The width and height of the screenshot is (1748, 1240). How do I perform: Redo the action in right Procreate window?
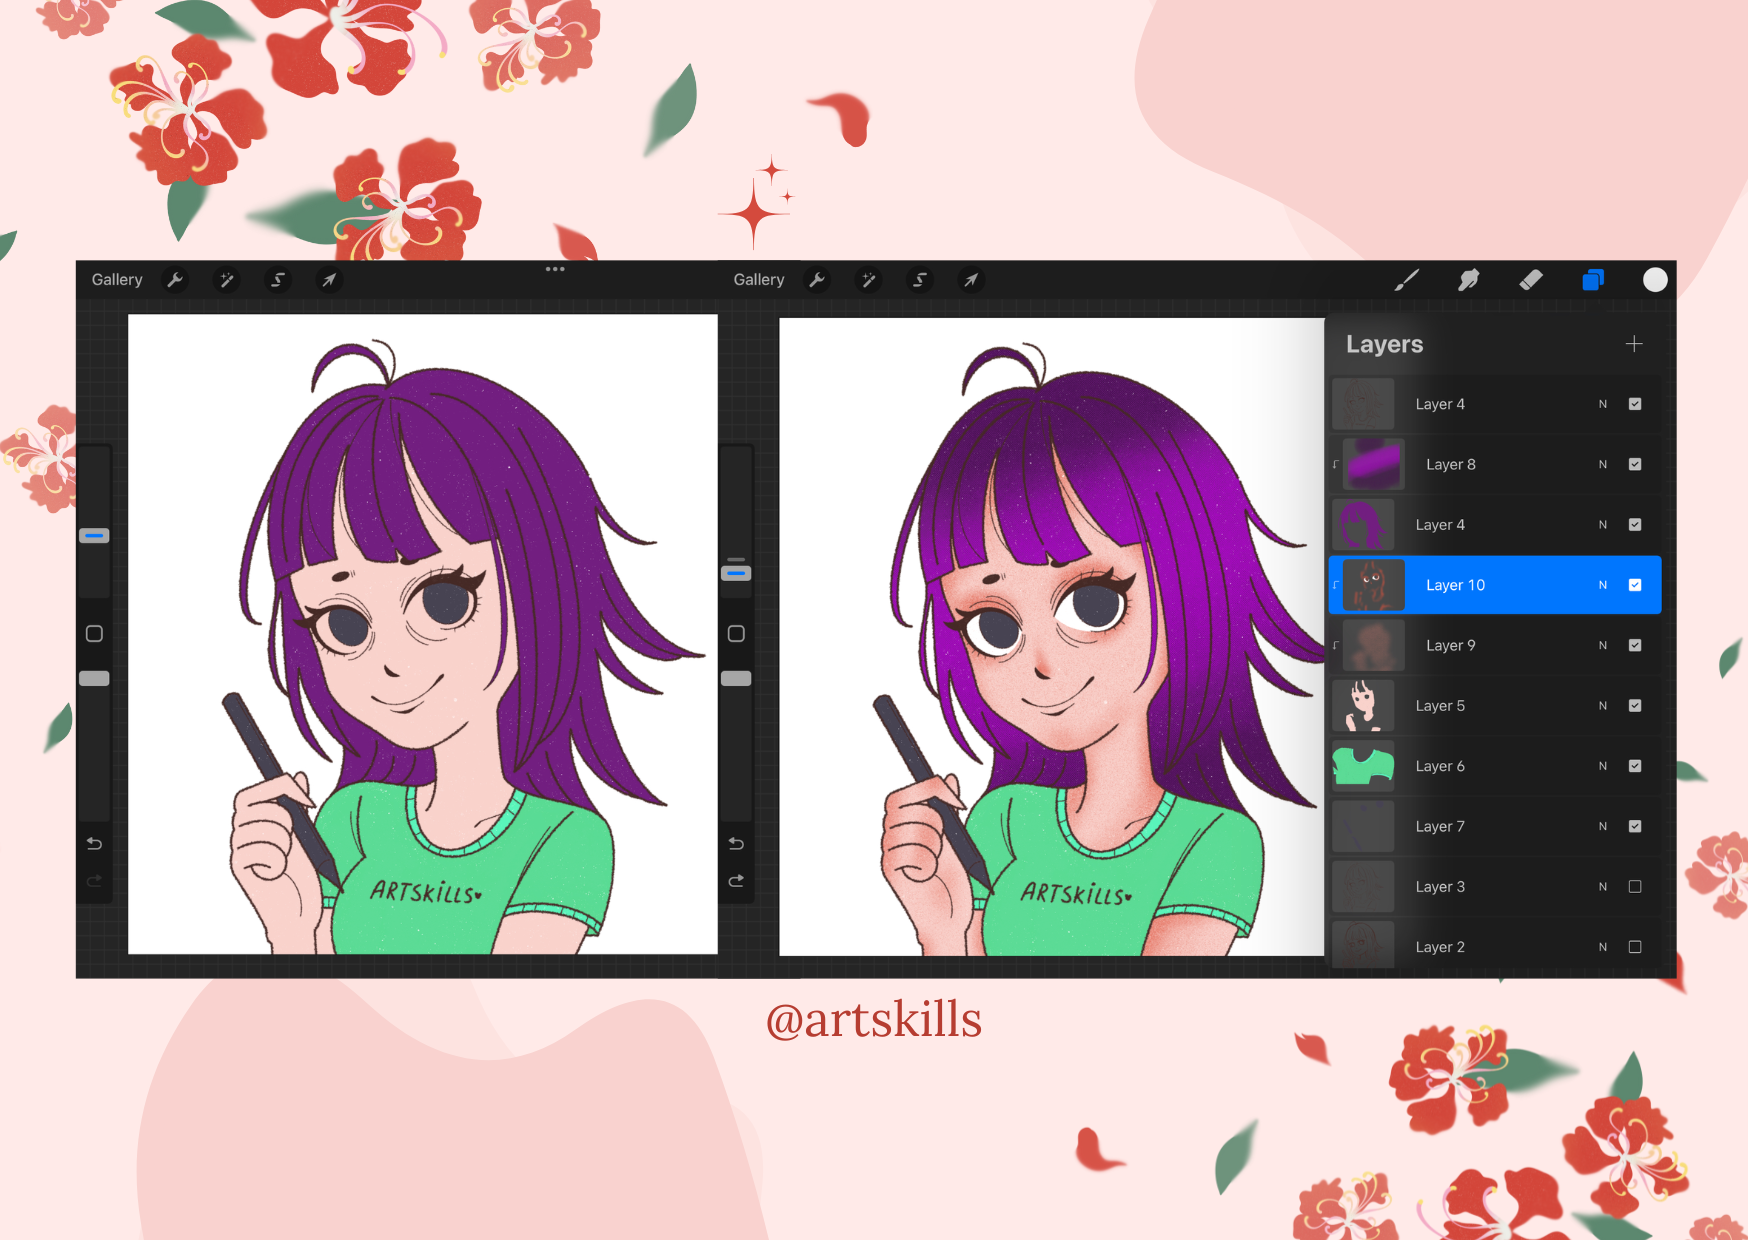(736, 881)
